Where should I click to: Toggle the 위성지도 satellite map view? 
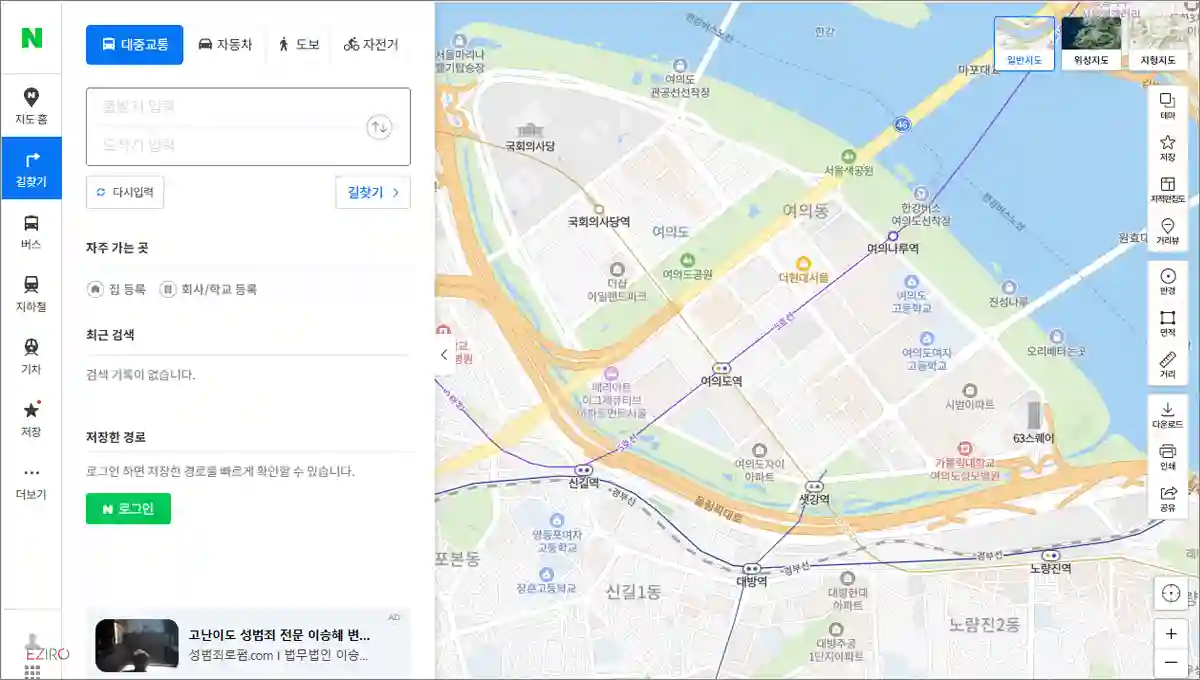(1089, 40)
